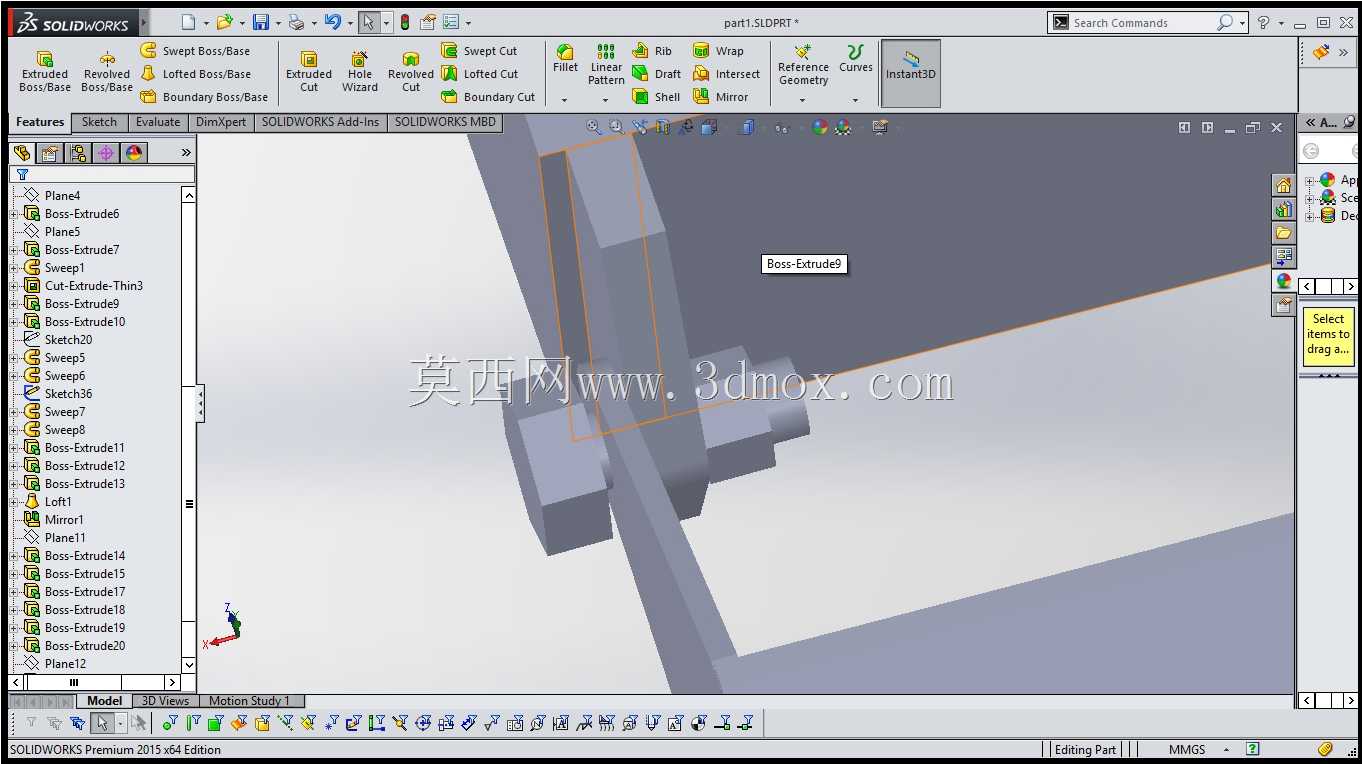Screen dimensions: 1362x764
Task: Activate the Lofted Boss/Base command
Action: tap(195, 74)
